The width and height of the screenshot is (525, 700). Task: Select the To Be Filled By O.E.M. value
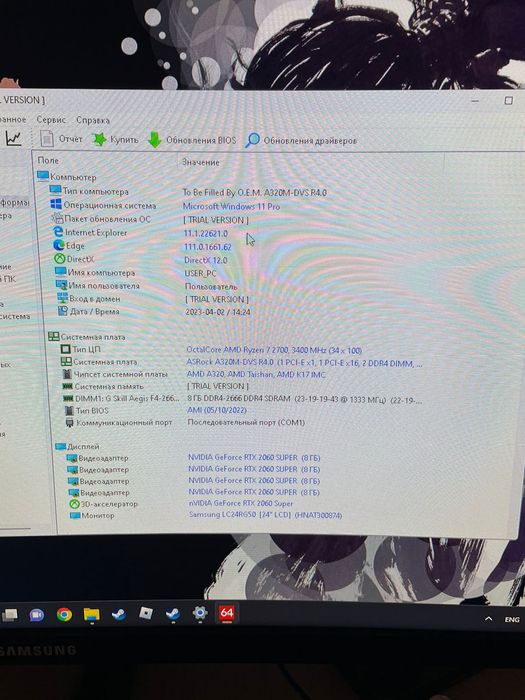point(254,192)
